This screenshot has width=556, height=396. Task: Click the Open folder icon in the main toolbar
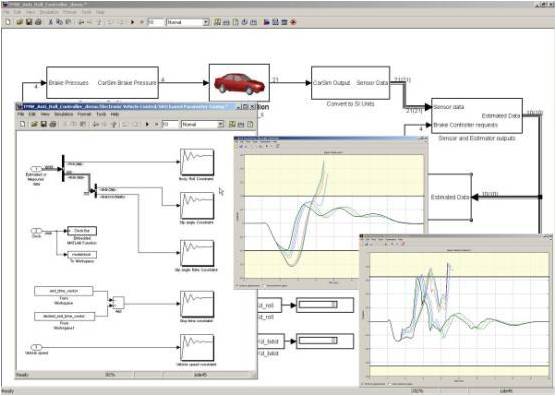coord(20,22)
